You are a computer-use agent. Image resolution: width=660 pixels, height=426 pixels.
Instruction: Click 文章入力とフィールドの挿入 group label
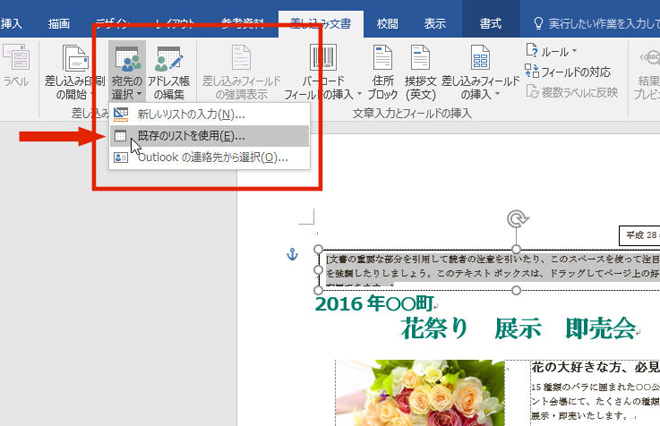pos(412,113)
